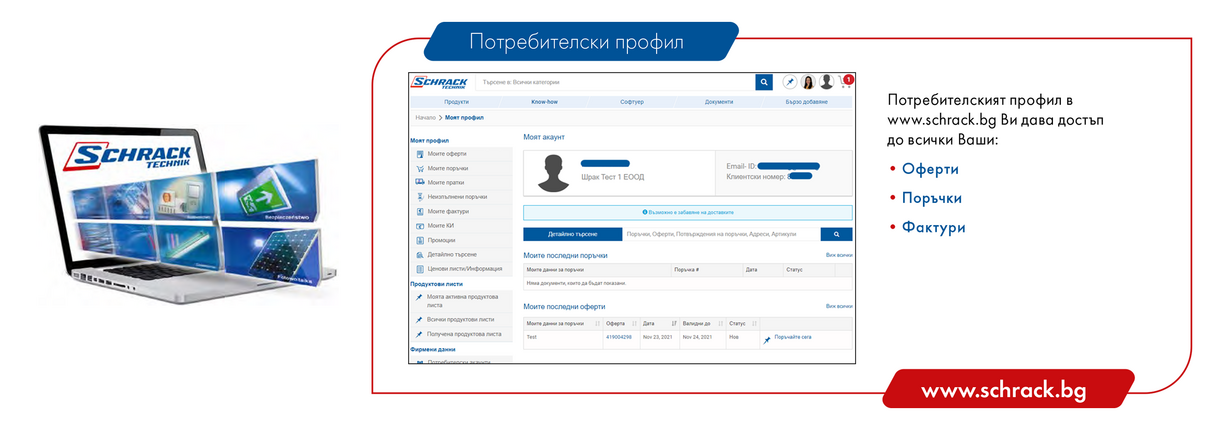Click the Оферти bullet item on the right
The width and height of the screenshot is (1230, 430).
(x=930, y=169)
